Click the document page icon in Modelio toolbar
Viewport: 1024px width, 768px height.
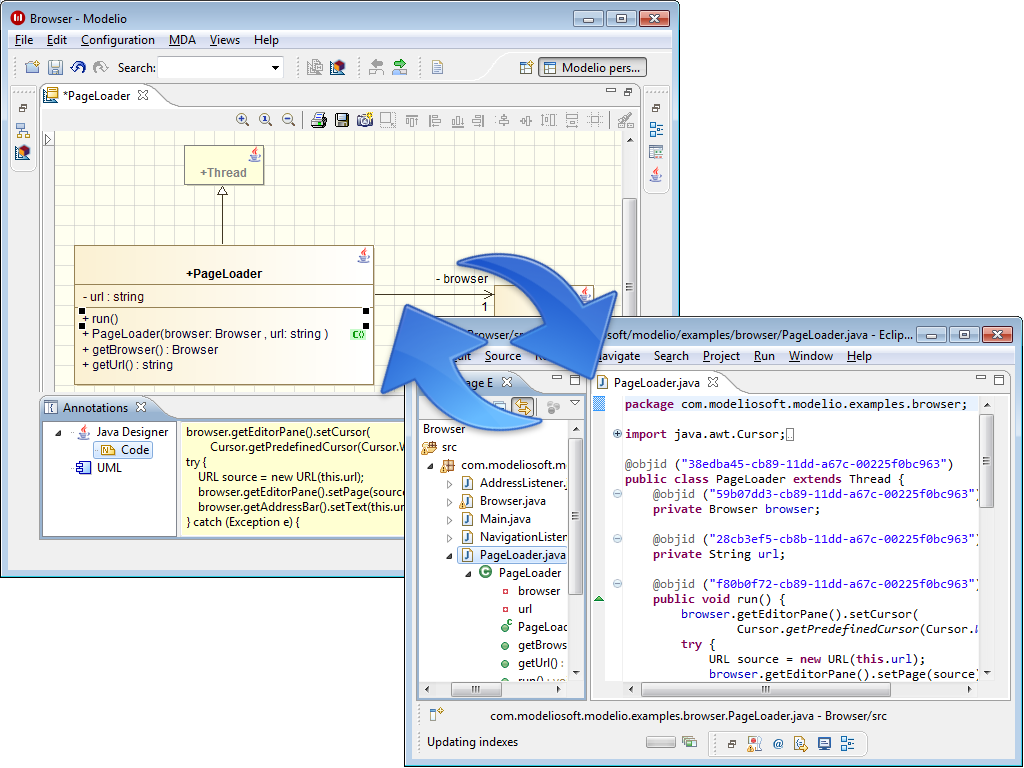pyautogui.click(x=438, y=67)
